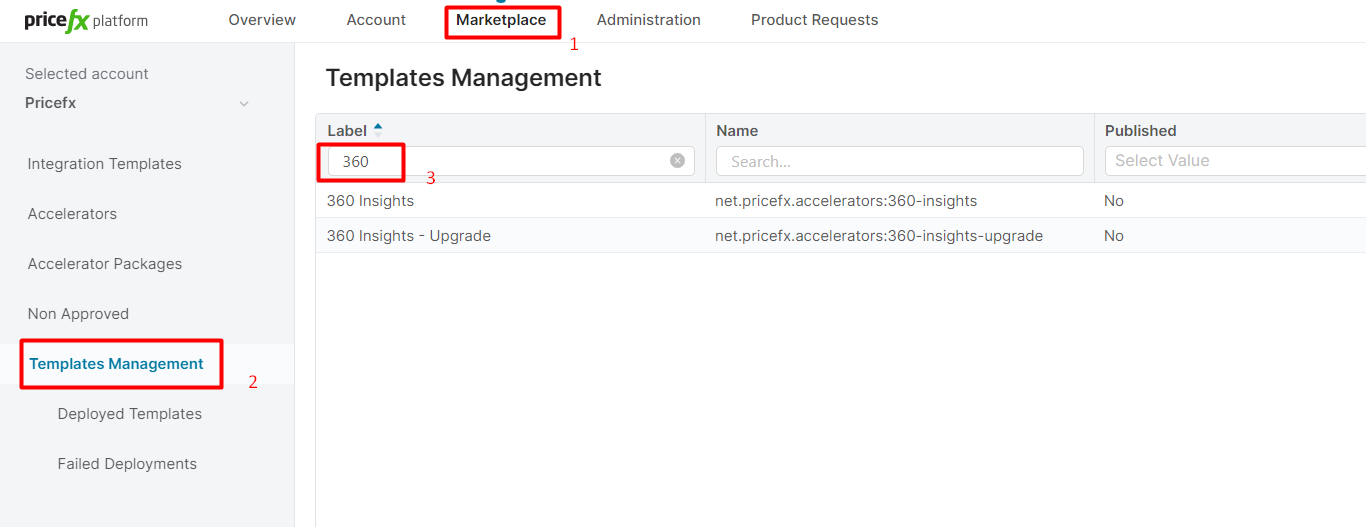Expand the selected account Pricefx chevron
Viewport: 1366px width, 527px height.
pyautogui.click(x=244, y=104)
